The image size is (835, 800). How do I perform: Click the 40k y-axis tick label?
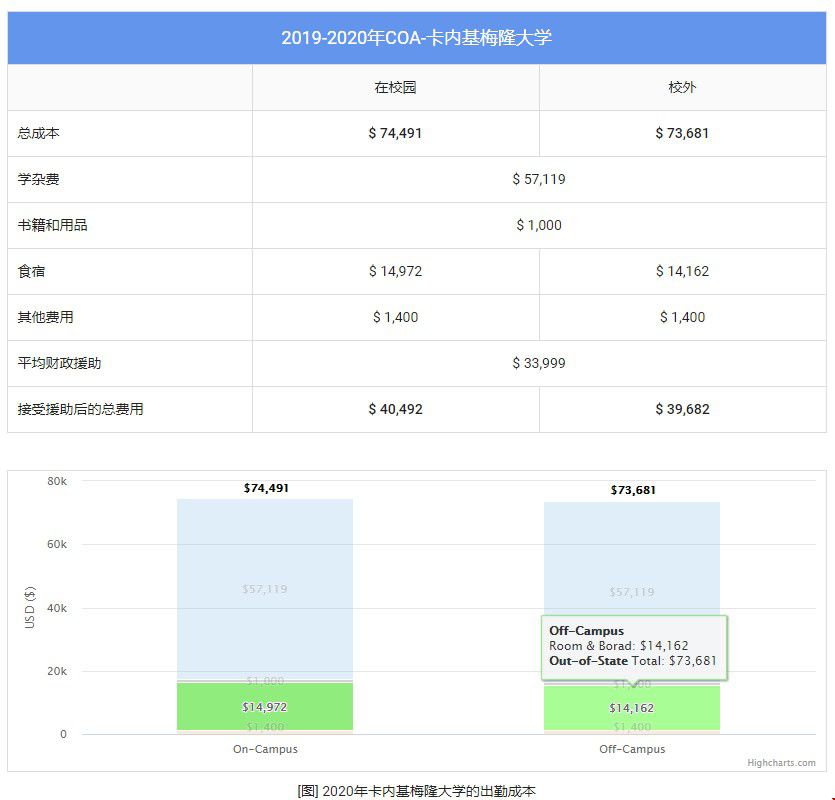coord(57,608)
